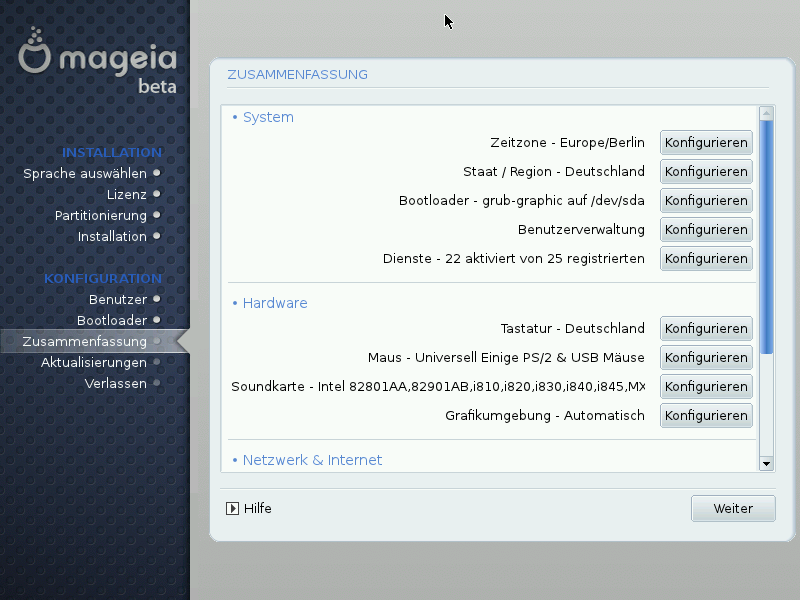The image size is (800, 600).
Task: Click the scrollbar down arrow
Action: [x=766, y=464]
